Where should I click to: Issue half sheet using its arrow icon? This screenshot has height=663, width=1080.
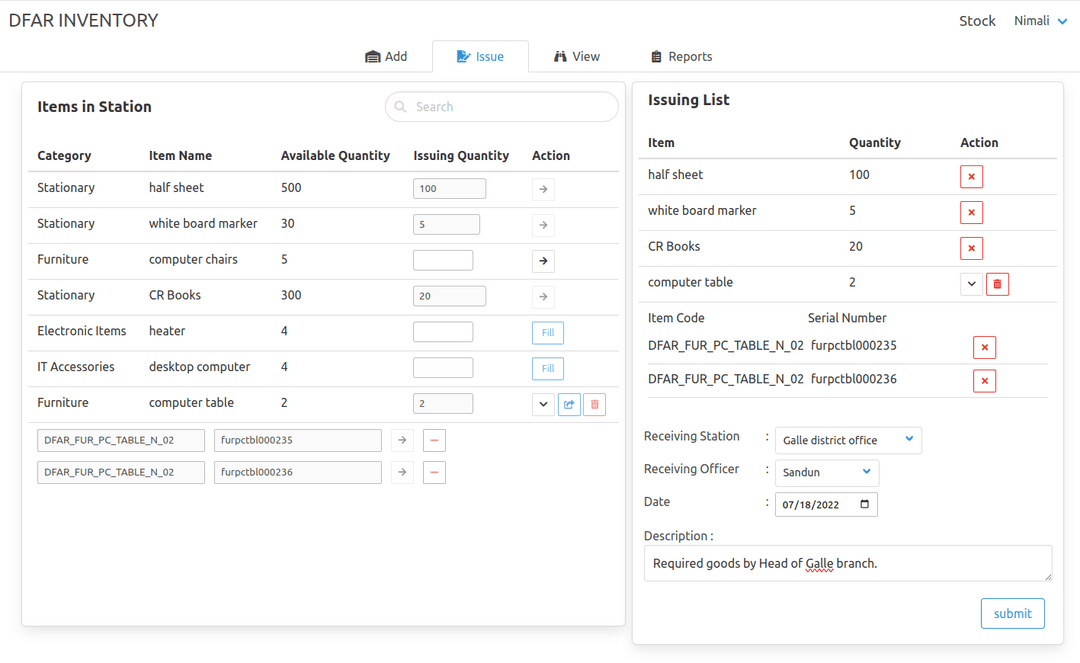543,188
